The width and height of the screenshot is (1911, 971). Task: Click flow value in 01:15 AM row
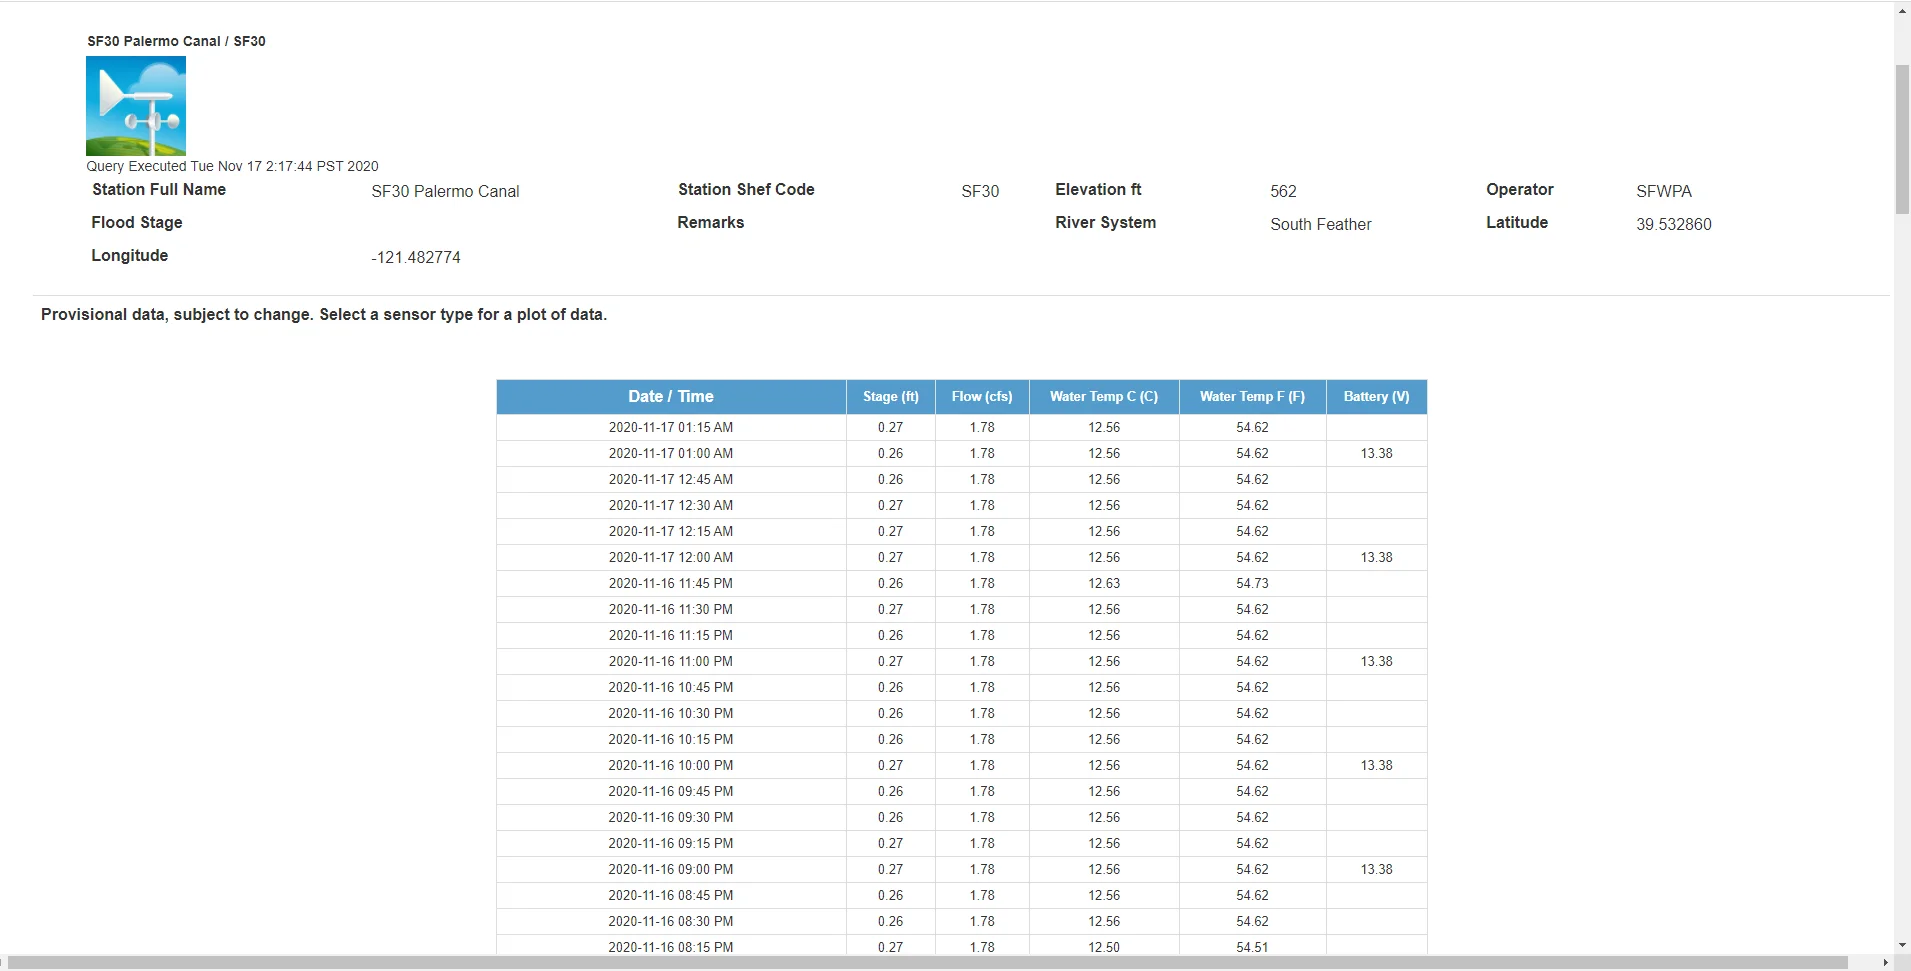pyautogui.click(x=982, y=427)
